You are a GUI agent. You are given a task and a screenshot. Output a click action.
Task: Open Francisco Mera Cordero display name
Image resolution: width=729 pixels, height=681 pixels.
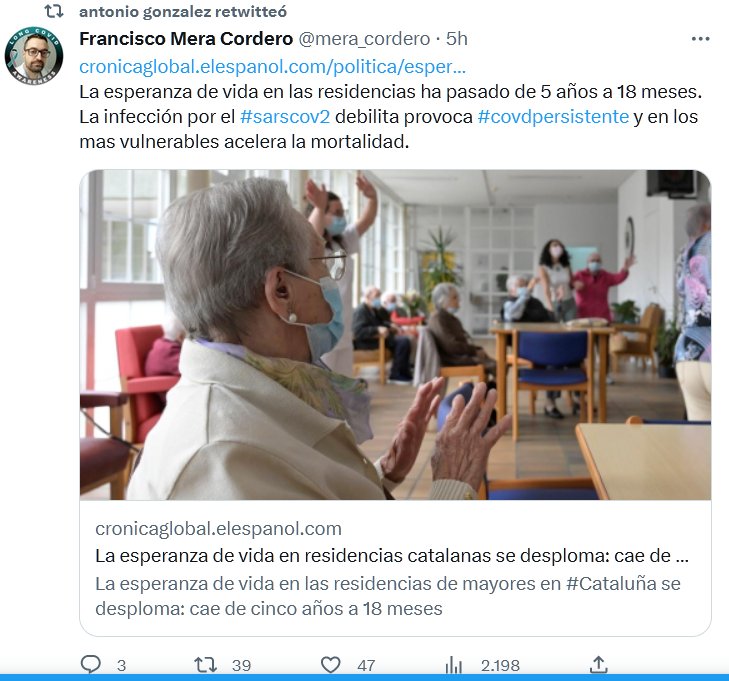tap(186, 39)
